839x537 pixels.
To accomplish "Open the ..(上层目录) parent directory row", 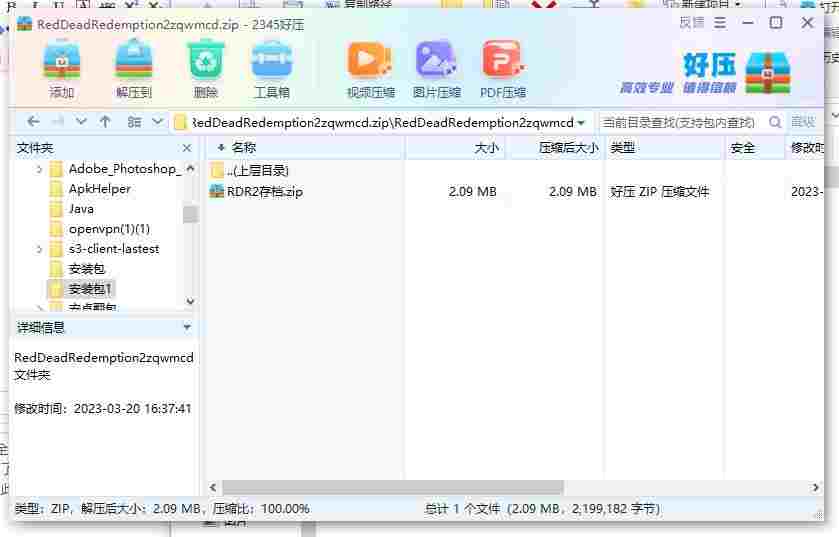I will [257, 171].
